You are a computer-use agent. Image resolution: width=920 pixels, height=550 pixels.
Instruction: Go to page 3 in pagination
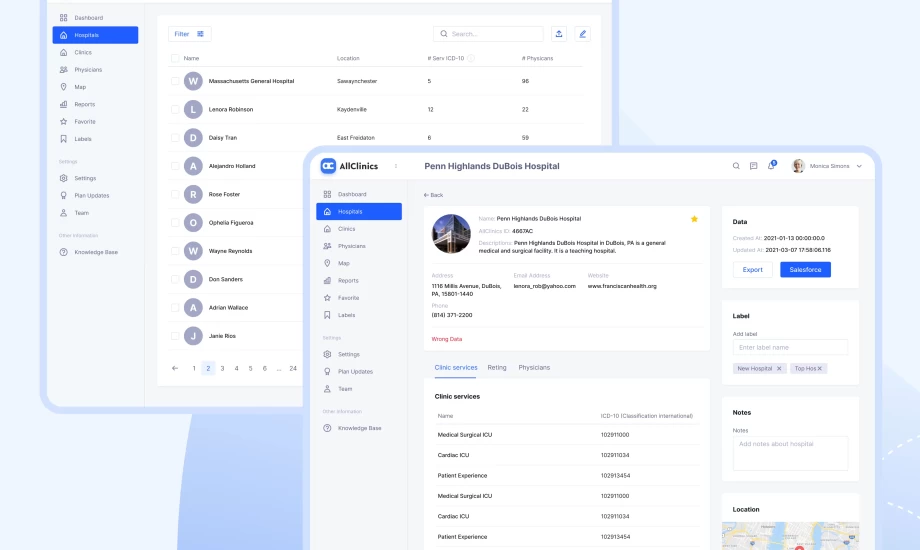tap(222, 369)
